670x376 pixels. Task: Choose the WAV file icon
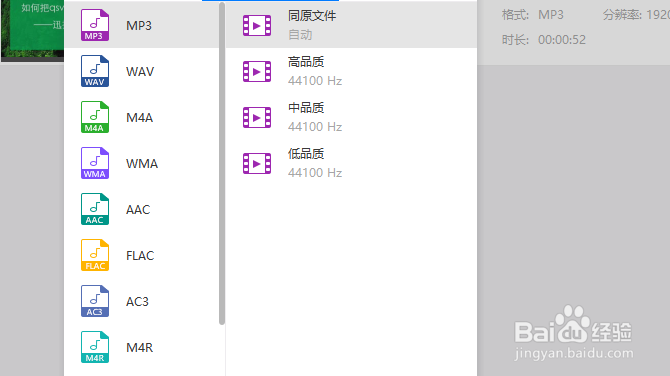point(95,71)
